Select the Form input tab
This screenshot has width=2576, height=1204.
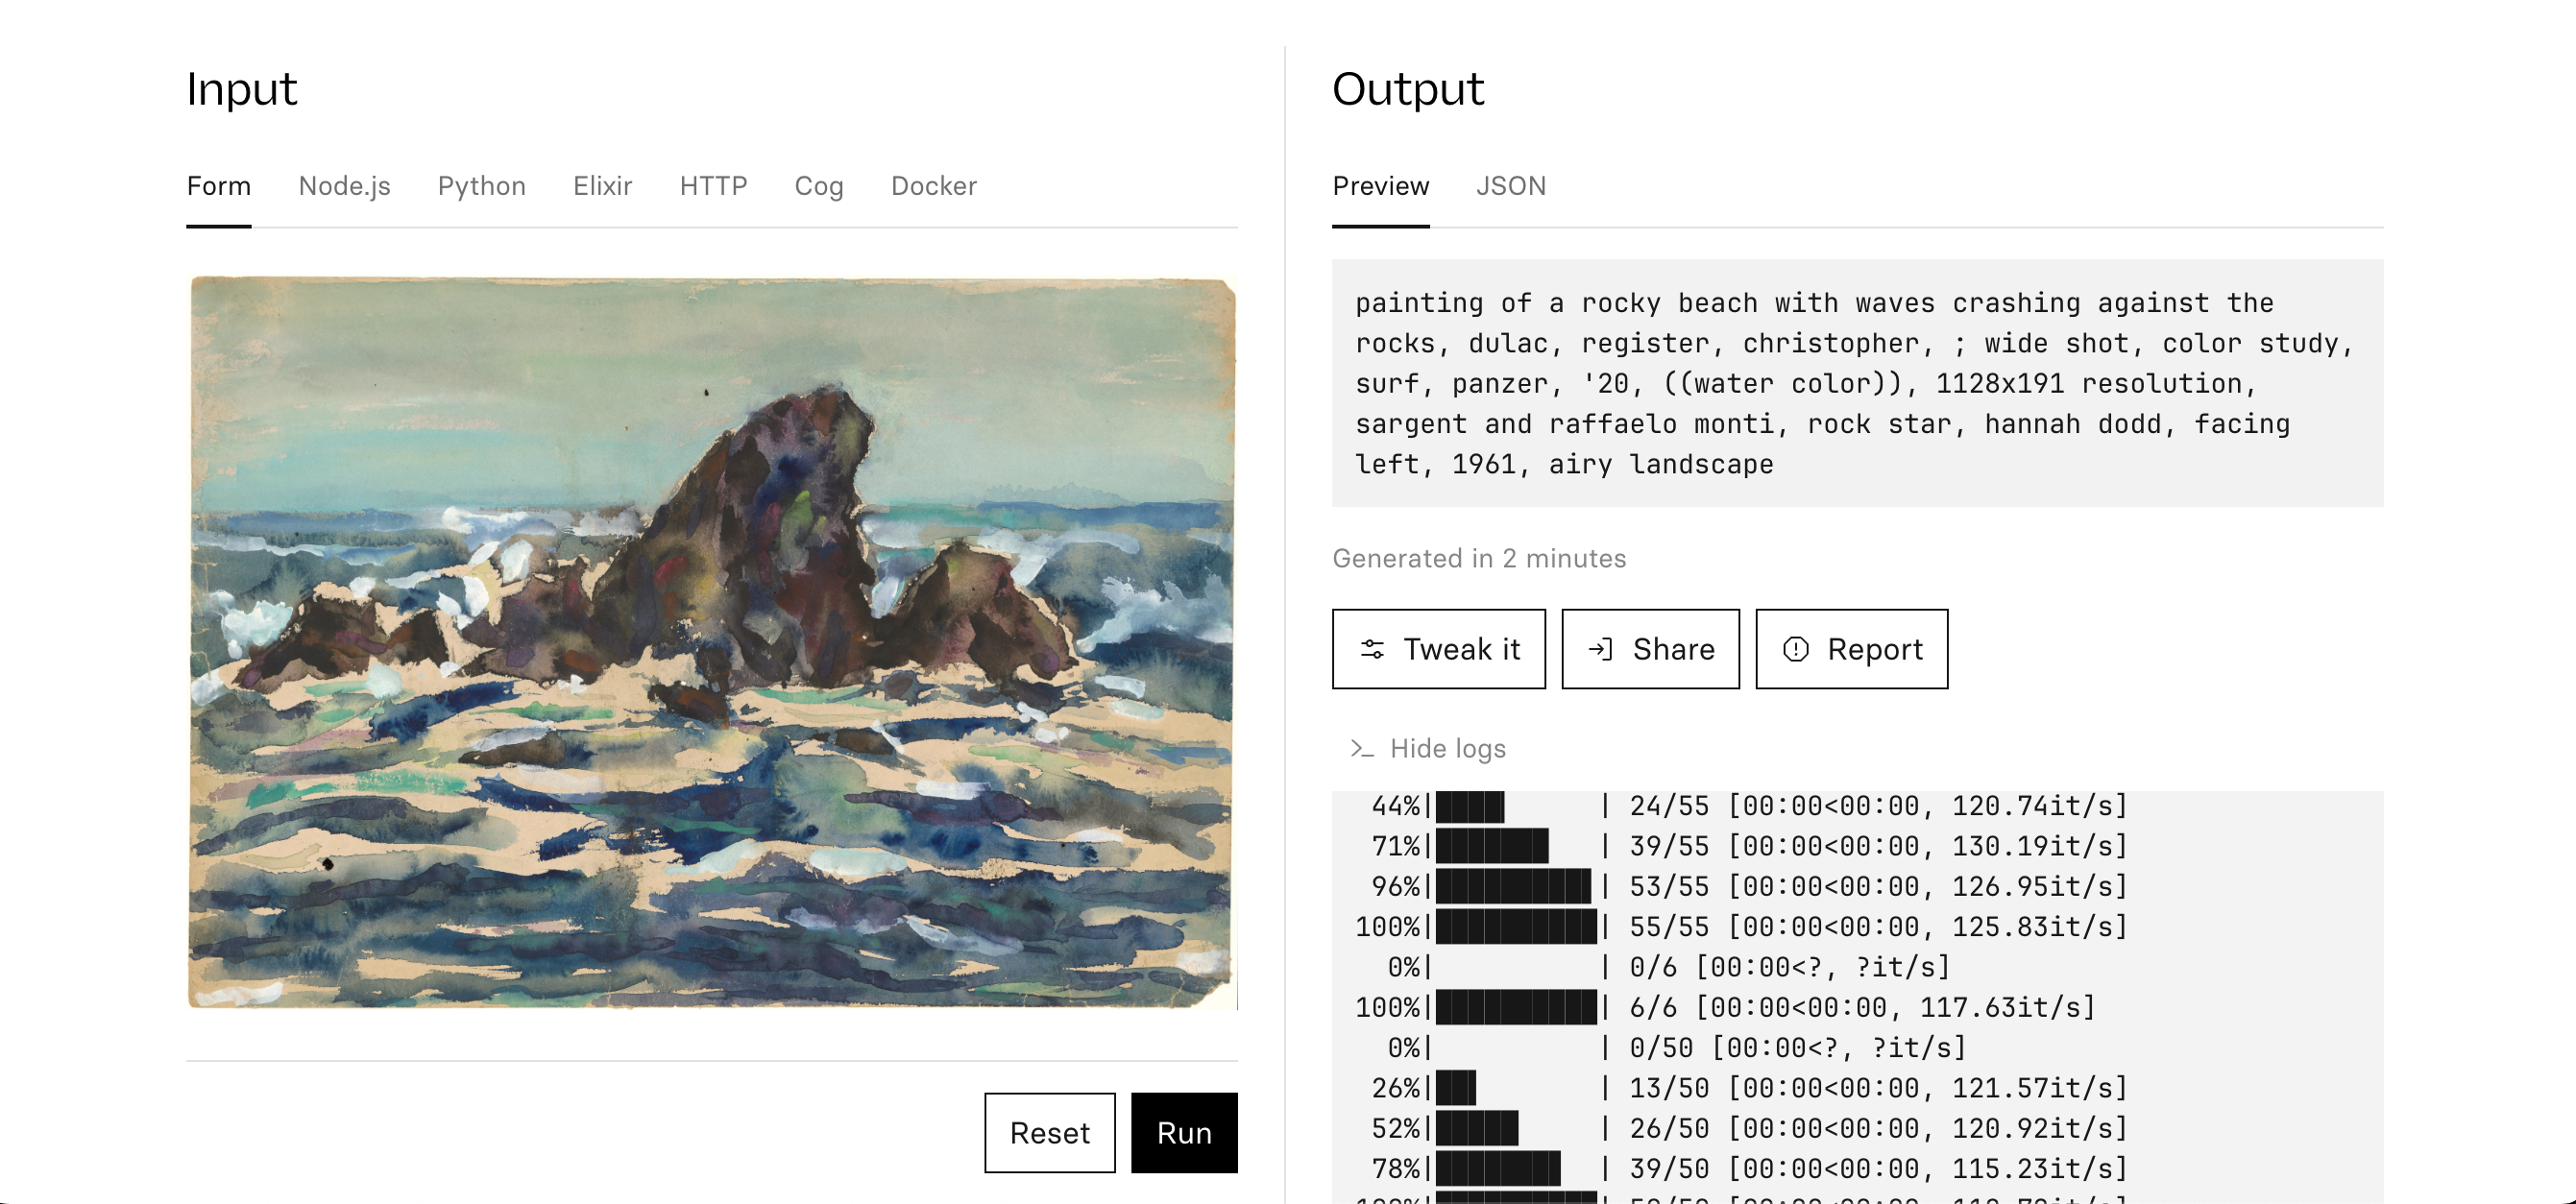[218, 186]
